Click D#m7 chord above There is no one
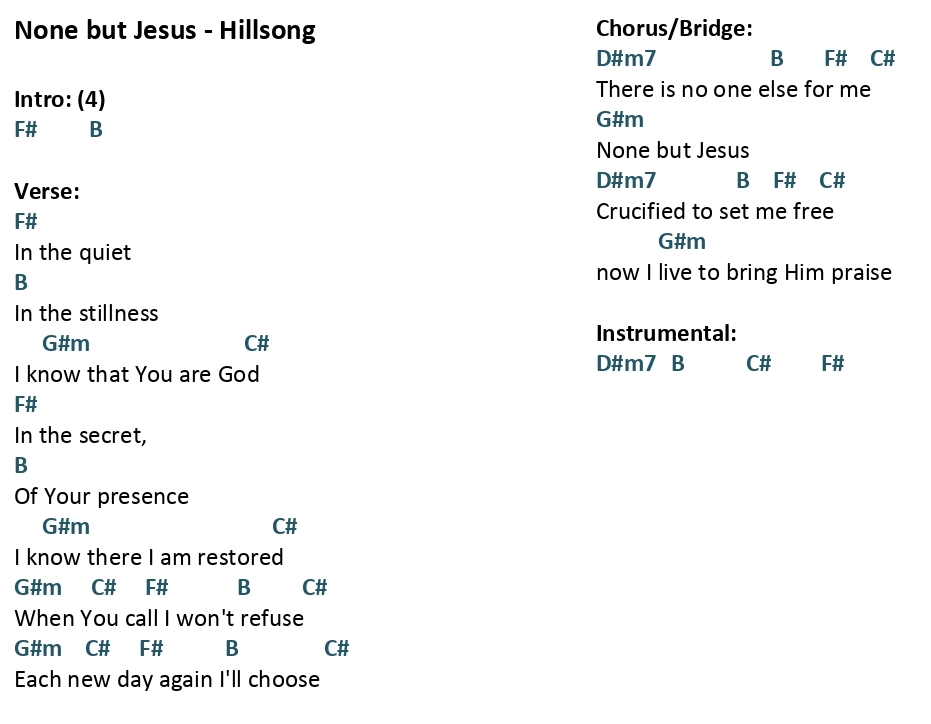The image size is (931, 724). [626, 58]
